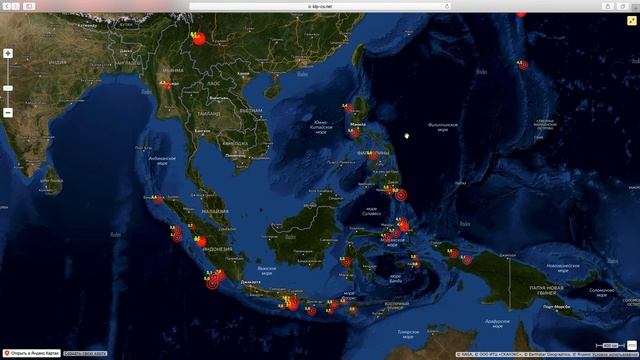This screenshot has height=360, width=640.
Task: Open map in Yandex Maps button
Action: point(31,353)
